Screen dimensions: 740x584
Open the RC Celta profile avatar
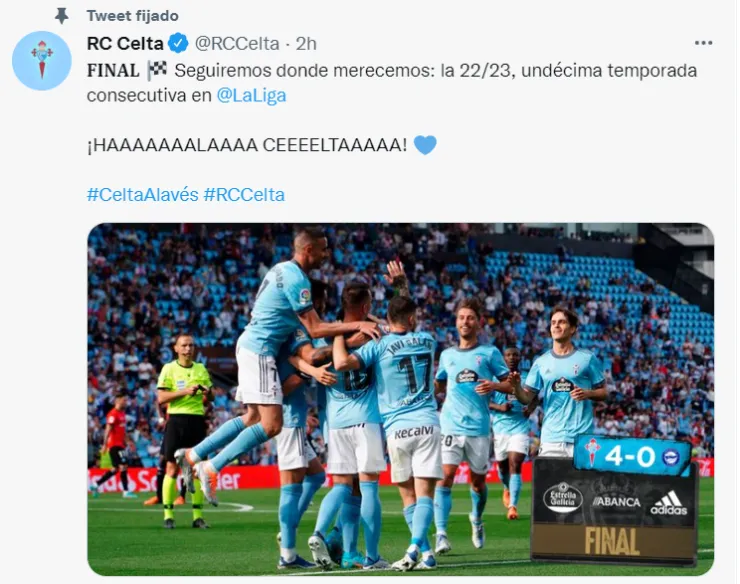point(42,61)
